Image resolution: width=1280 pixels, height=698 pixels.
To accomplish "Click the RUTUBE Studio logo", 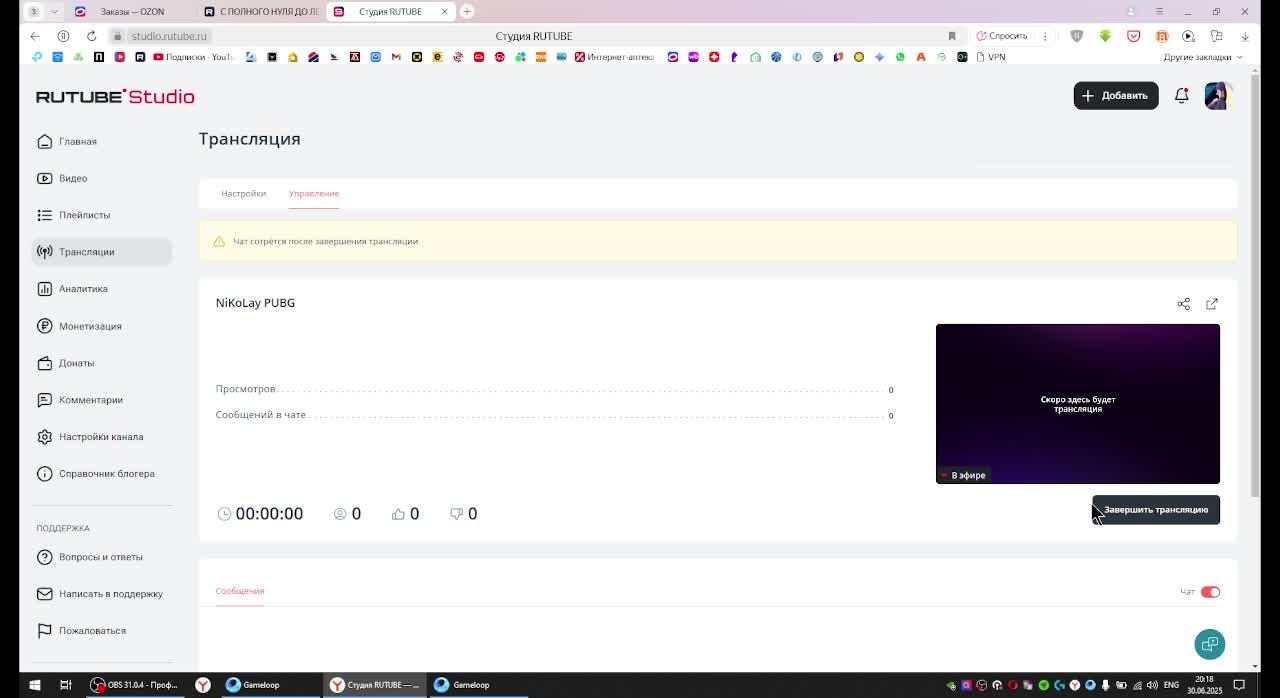I will [115, 97].
